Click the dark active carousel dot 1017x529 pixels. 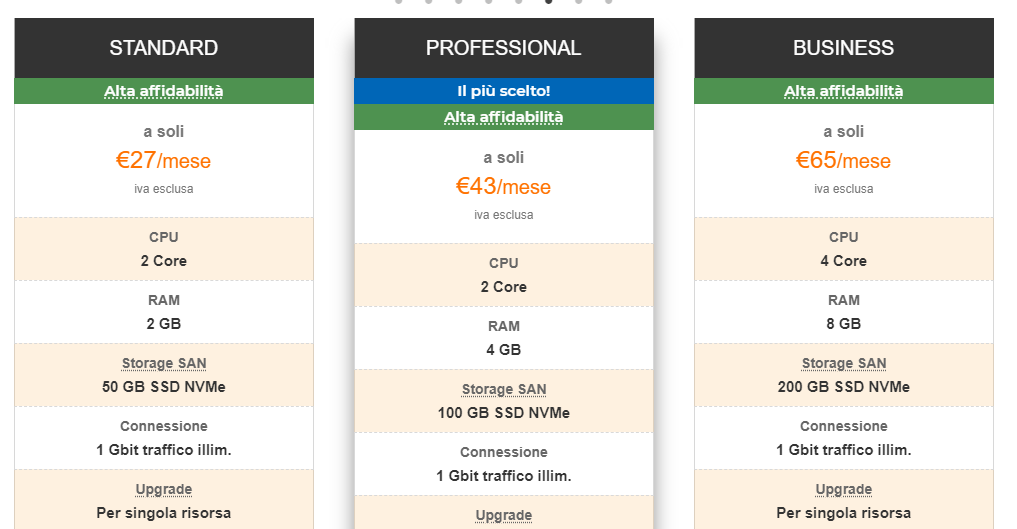(549, 2)
